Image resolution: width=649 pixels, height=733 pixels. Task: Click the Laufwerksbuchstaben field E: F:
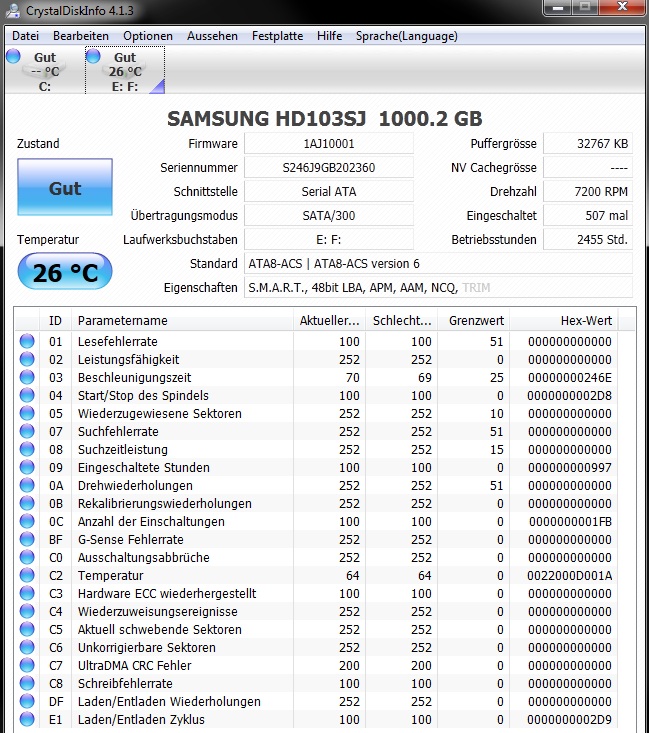click(329, 240)
